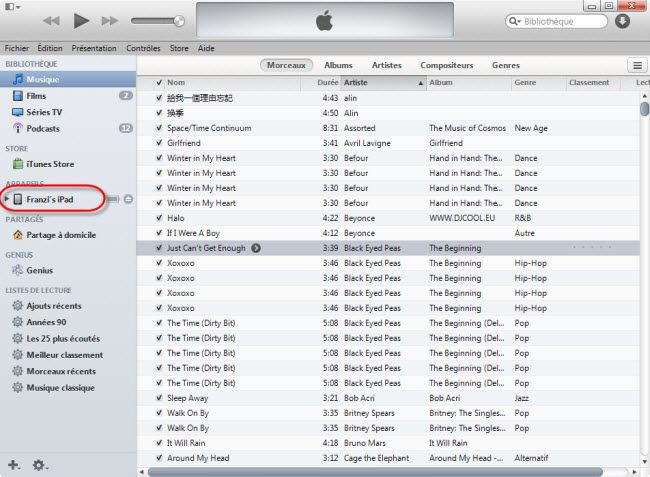Open the column view options menu

pos(636,65)
